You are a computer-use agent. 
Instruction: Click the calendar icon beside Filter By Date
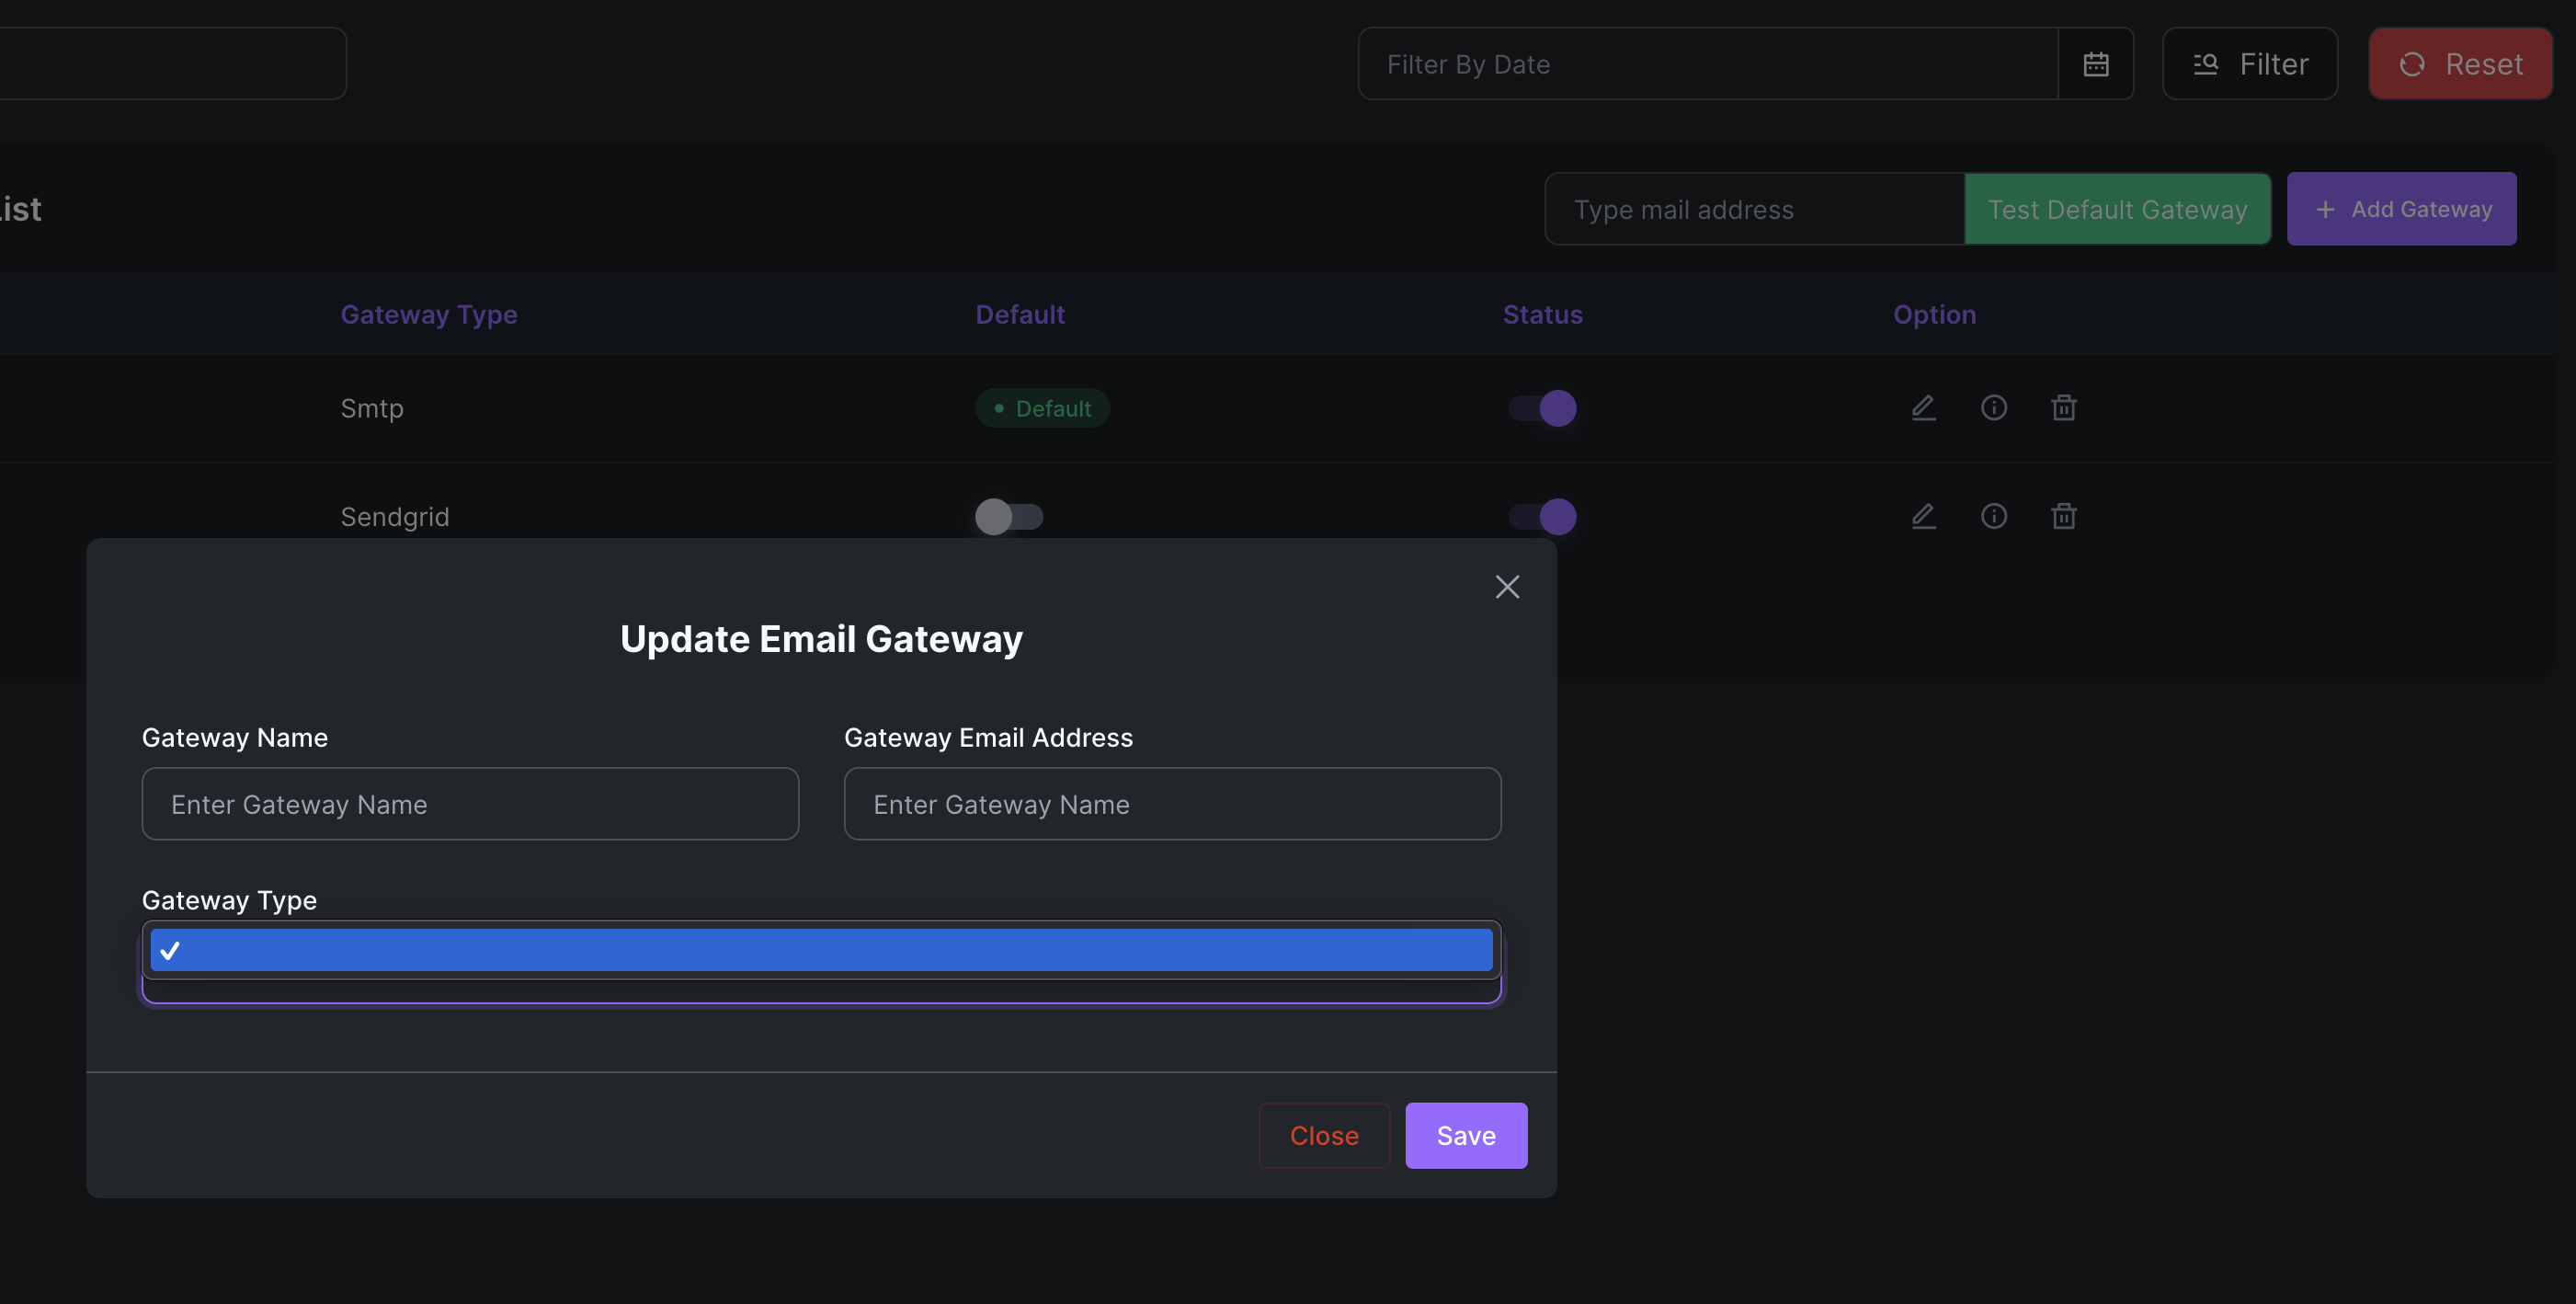tap(2096, 64)
